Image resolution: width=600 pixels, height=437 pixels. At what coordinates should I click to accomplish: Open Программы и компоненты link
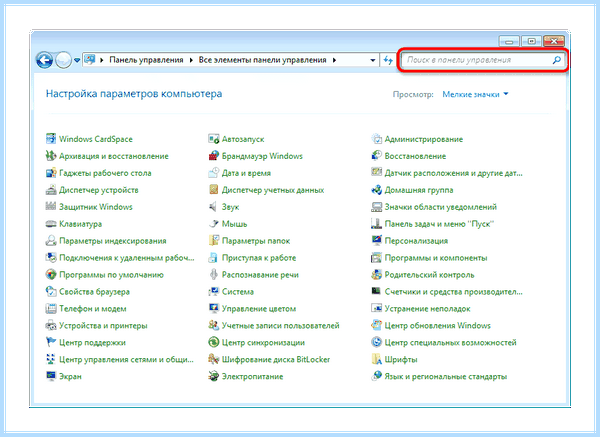[436, 258]
